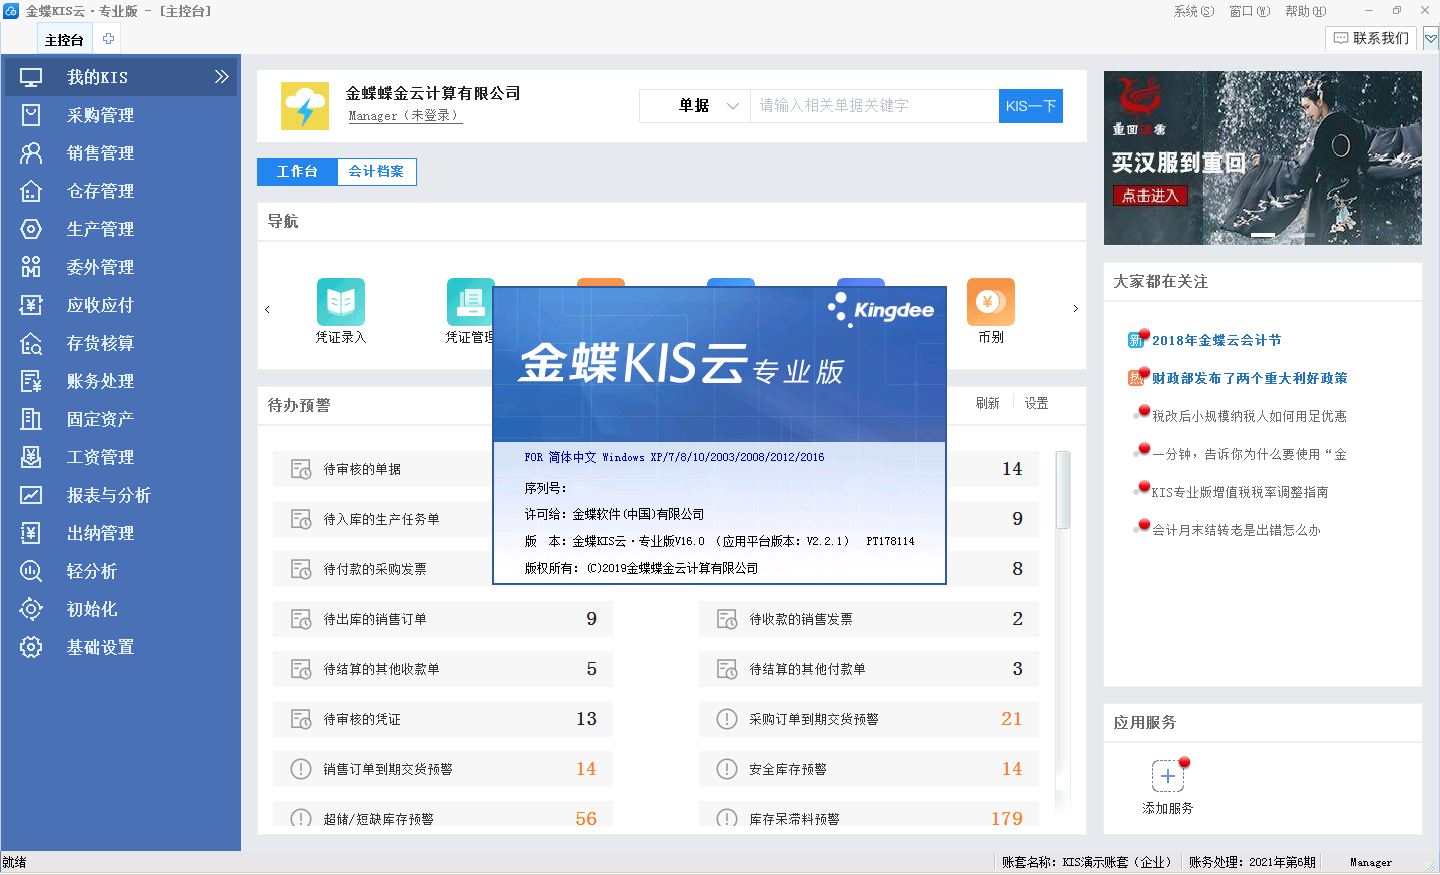Open 出纳管理 sidebar icon
The image size is (1440, 875).
pos(31,533)
